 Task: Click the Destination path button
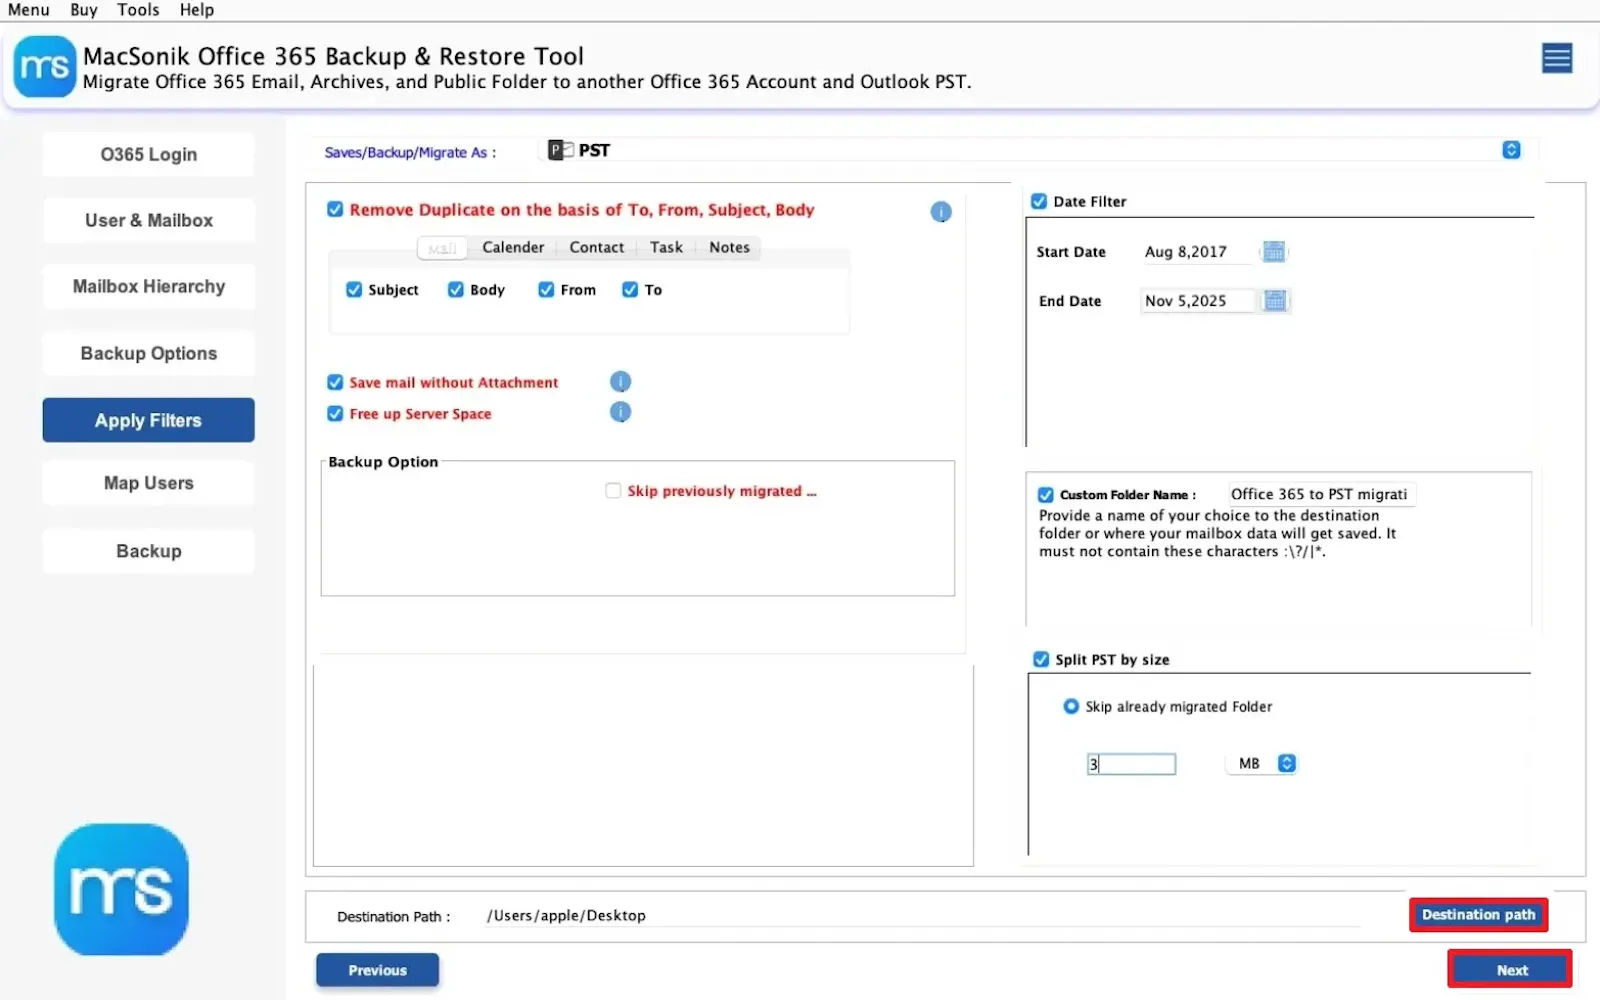pos(1478,915)
